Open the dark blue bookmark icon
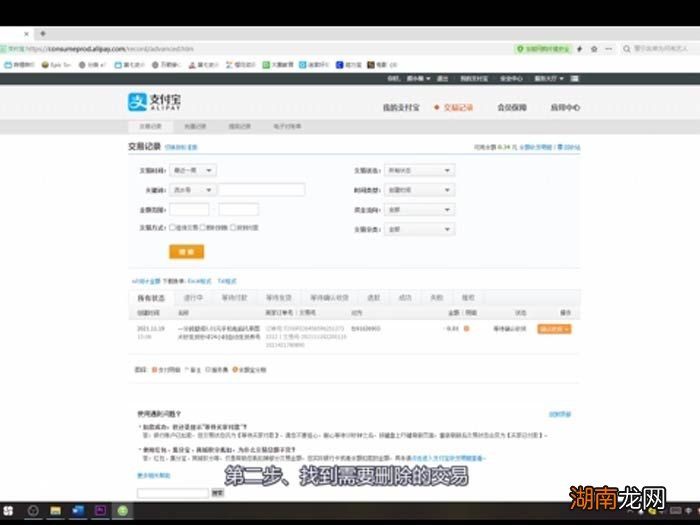This screenshot has width=700, height=525. (339, 65)
